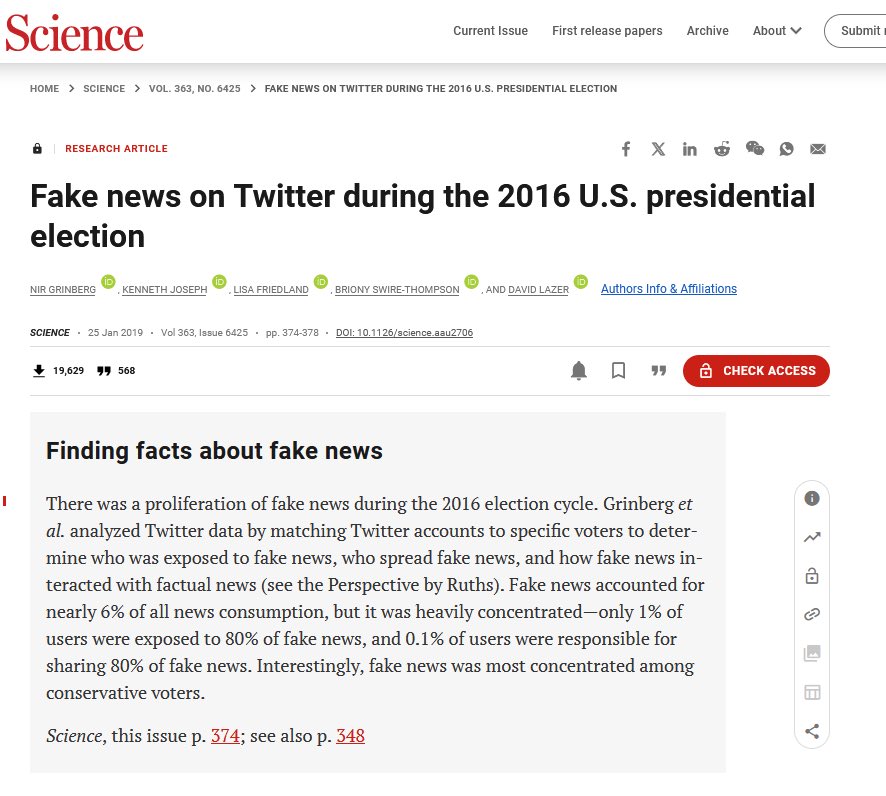886x796 pixels.
Task: Bookmark this article with the bookmark icon
Action: tap(618, 371)
